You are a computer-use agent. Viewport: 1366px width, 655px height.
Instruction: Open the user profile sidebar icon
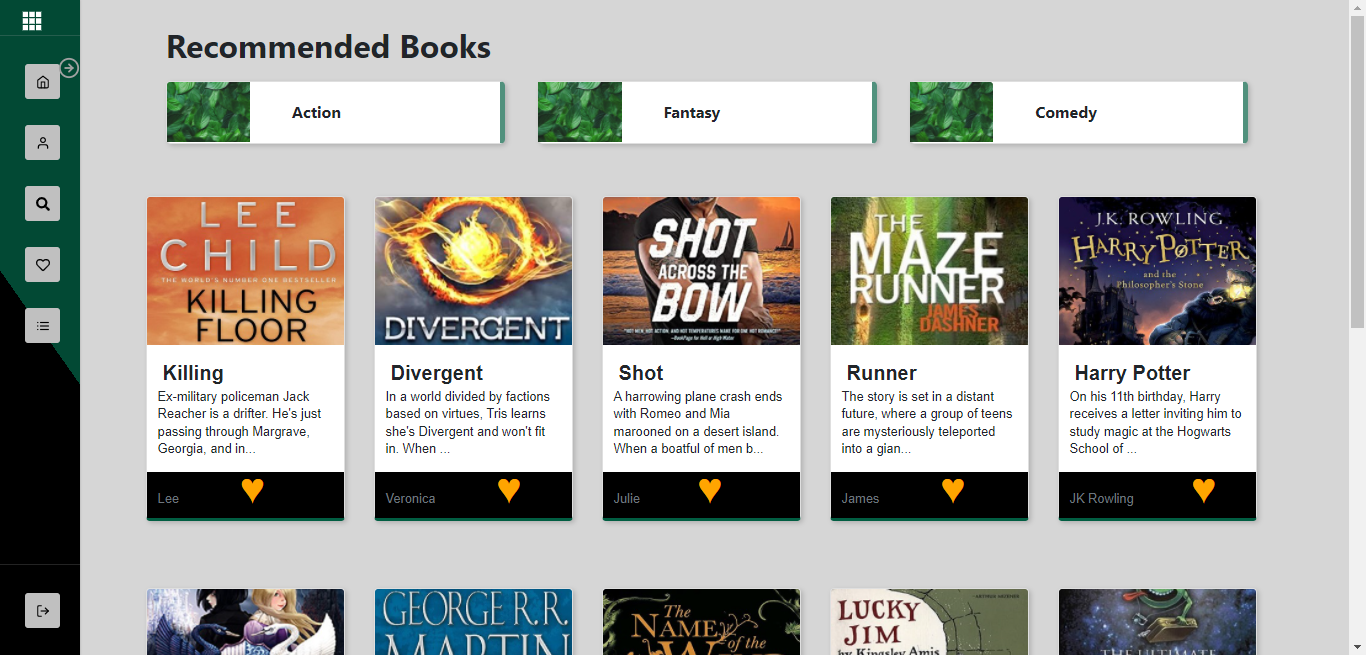pos(42,143)
